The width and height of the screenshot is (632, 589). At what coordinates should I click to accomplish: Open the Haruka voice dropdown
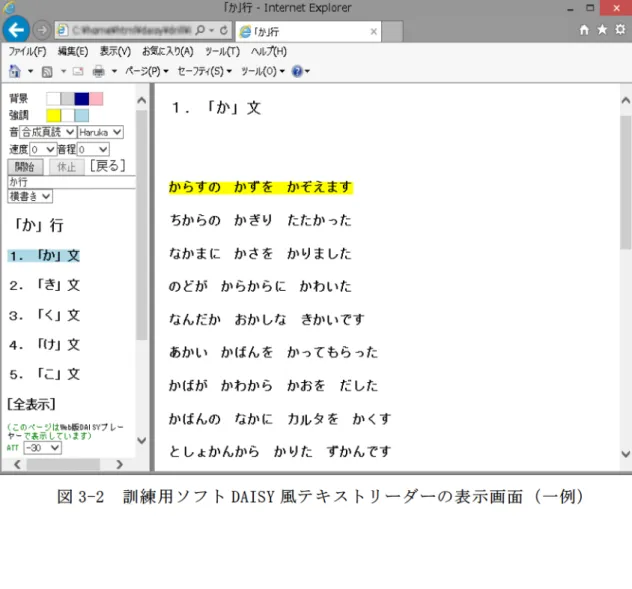tap(100, 132)
